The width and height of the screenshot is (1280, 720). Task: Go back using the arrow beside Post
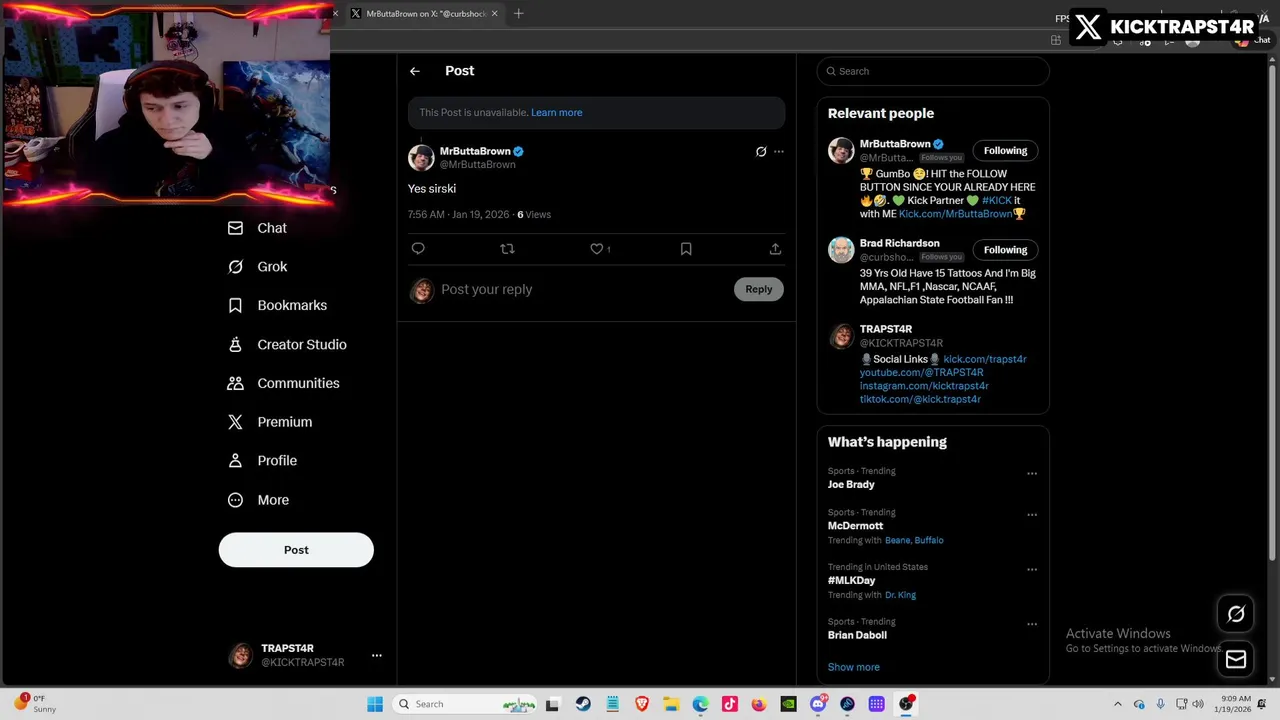pos(415,71)
